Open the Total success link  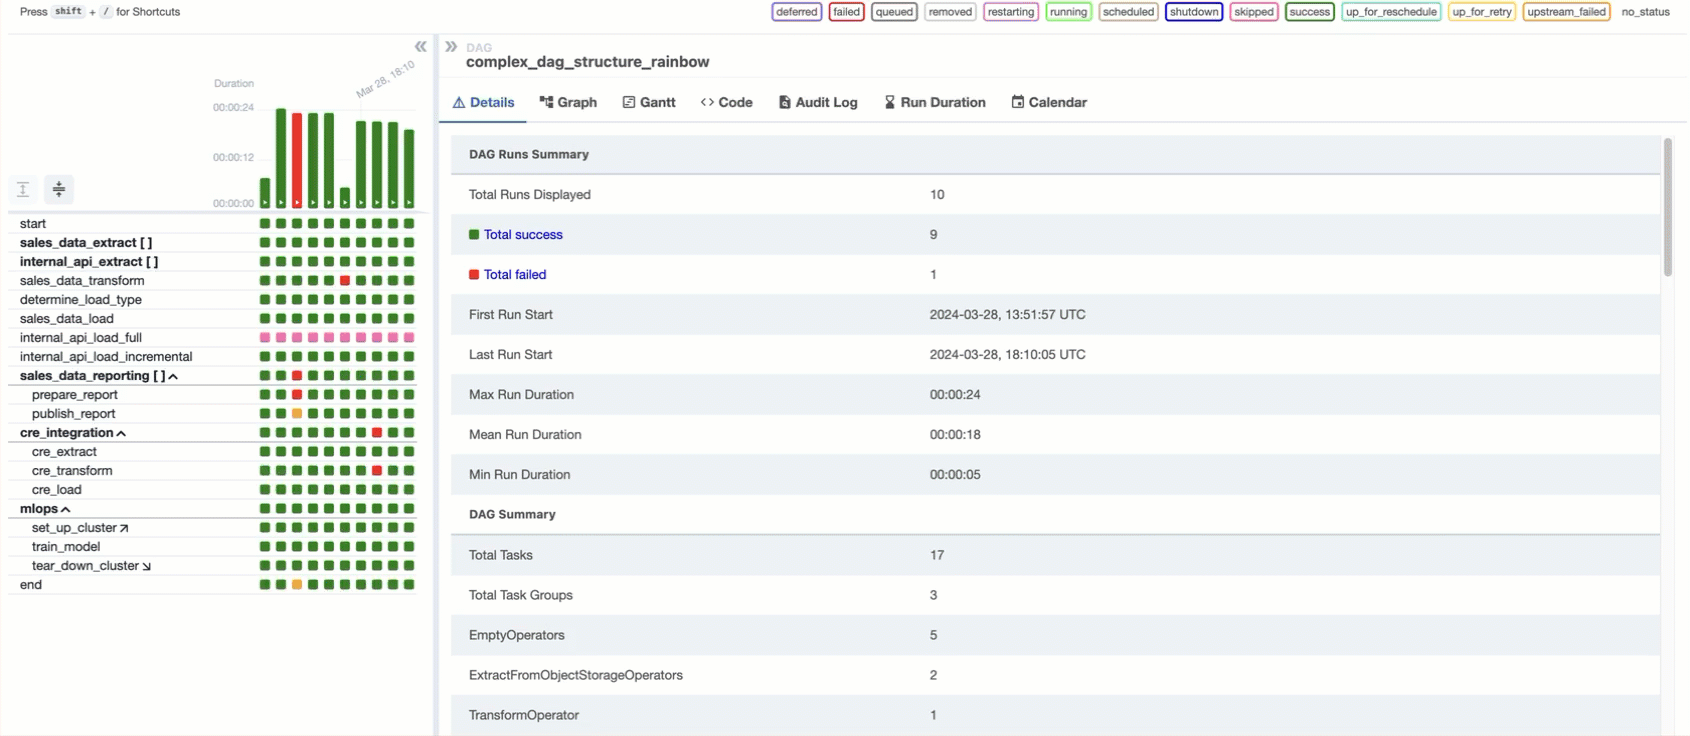coord(523,235)
